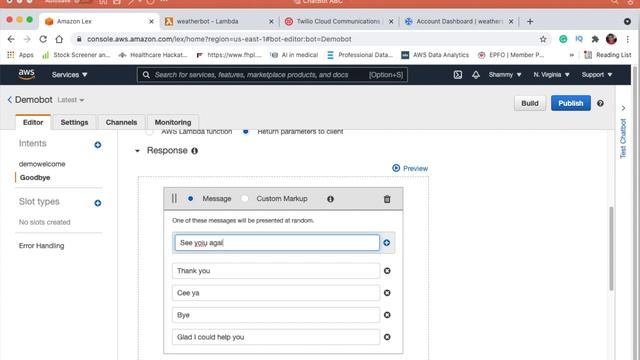Click the page vertical scrollbar

[611, 248]
